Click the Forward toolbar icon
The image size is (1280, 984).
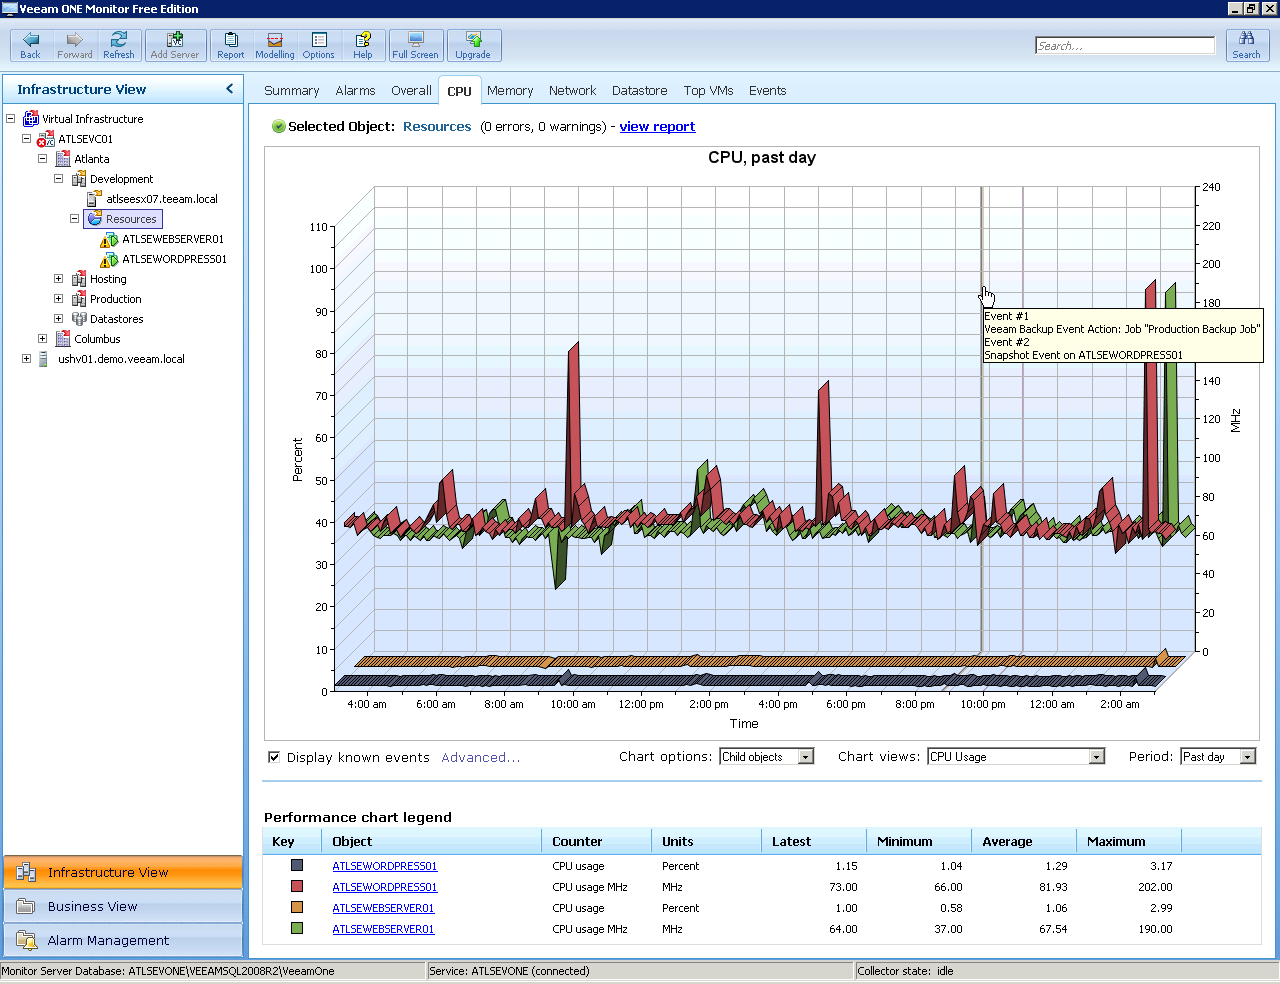[x=75, y=46]
